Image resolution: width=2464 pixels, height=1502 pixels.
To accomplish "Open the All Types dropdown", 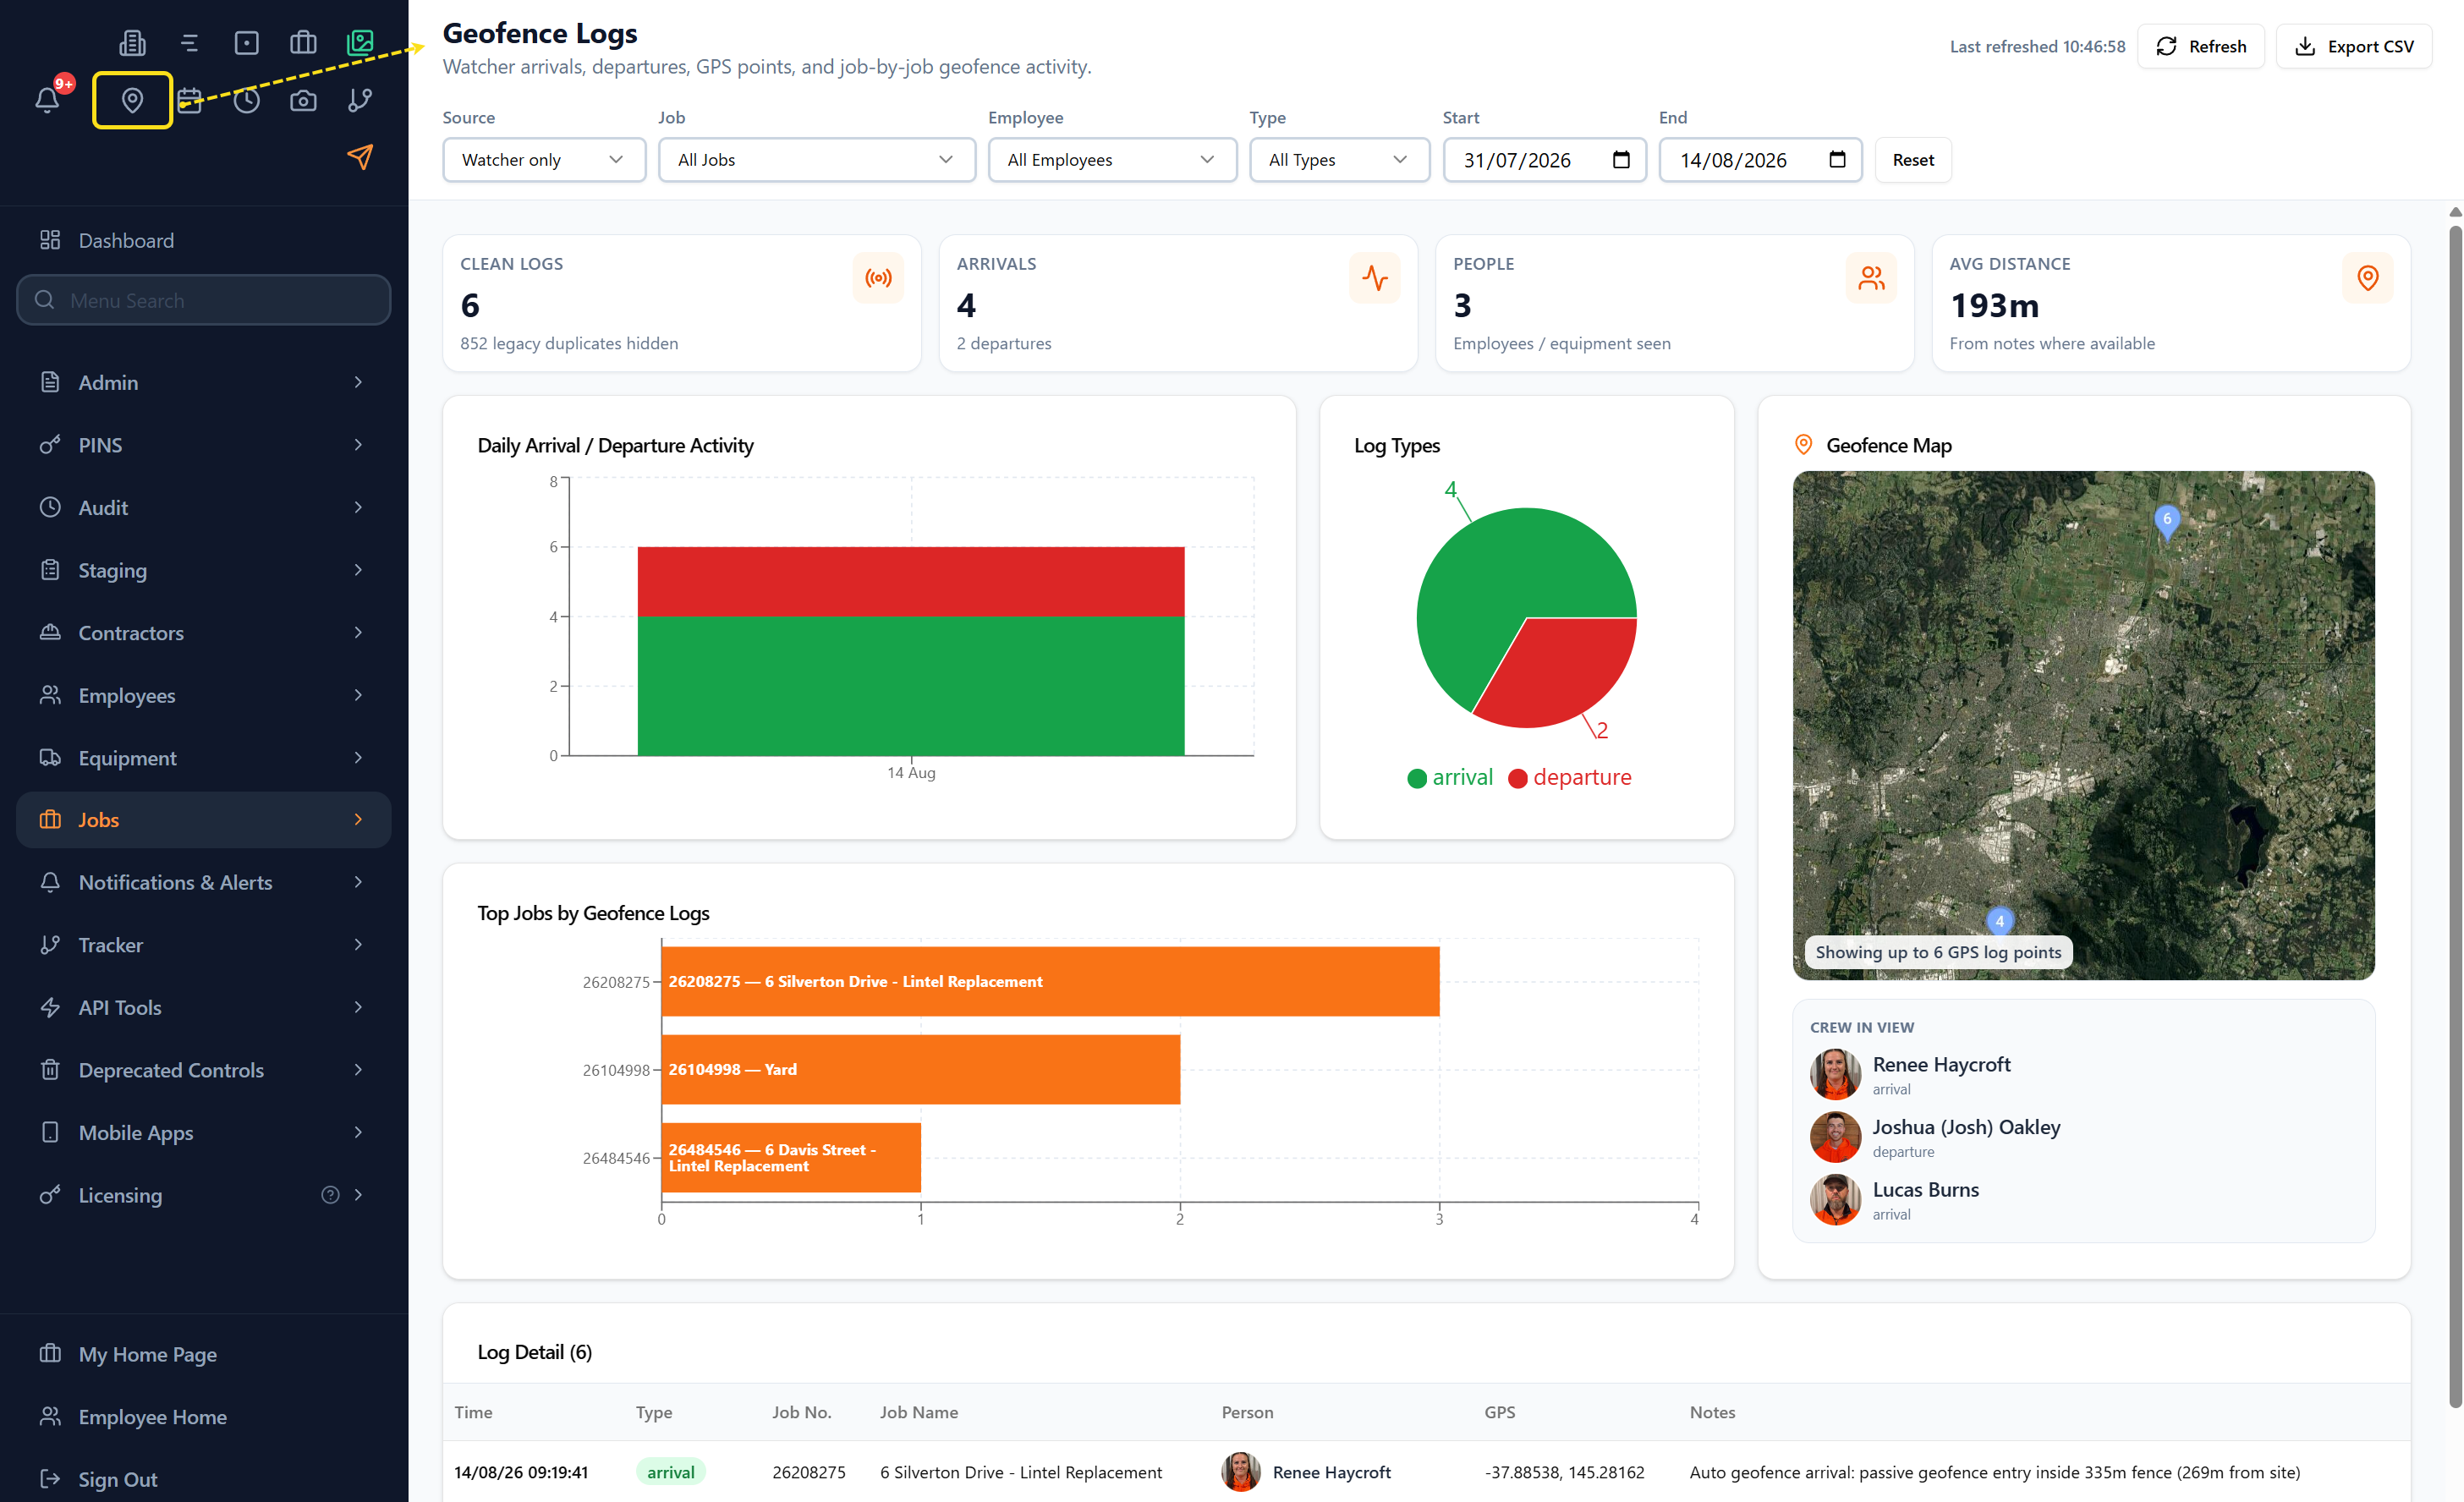I will point(1339,160).
